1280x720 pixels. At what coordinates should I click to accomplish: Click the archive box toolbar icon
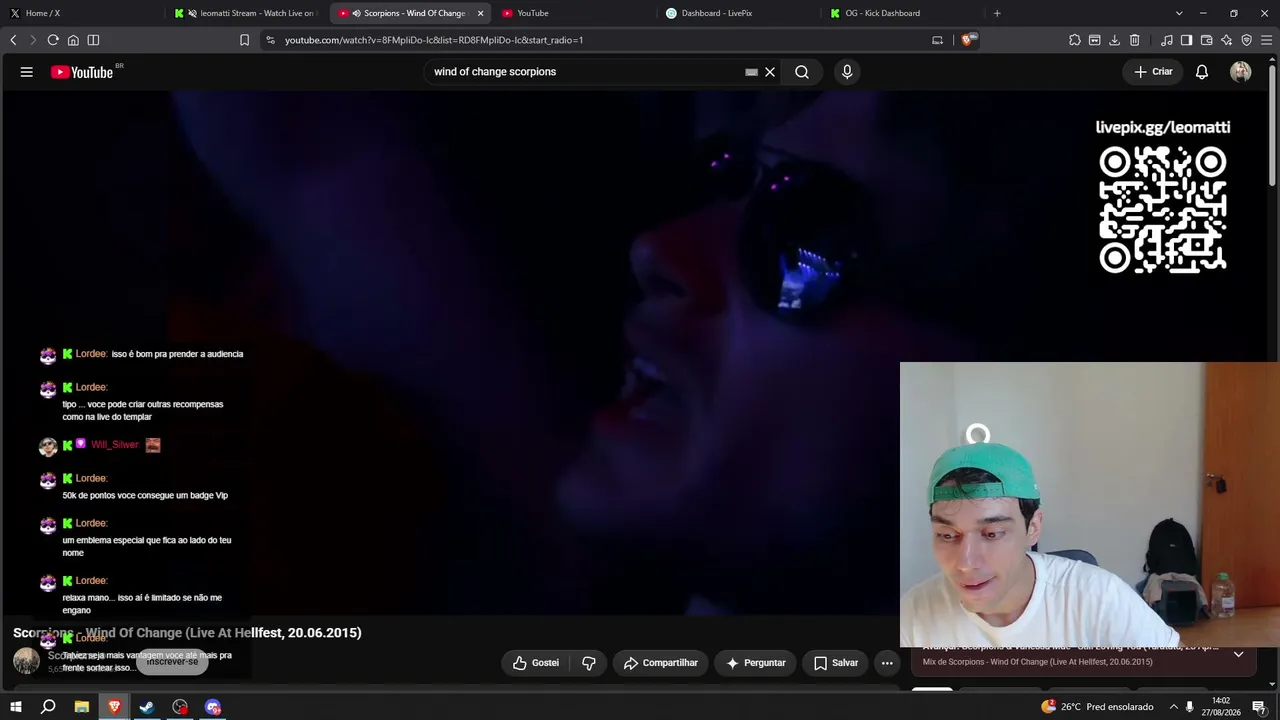[1095, 40]
